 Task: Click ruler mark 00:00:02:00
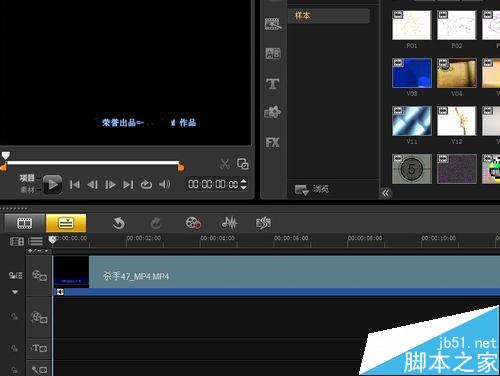point(144,238)
